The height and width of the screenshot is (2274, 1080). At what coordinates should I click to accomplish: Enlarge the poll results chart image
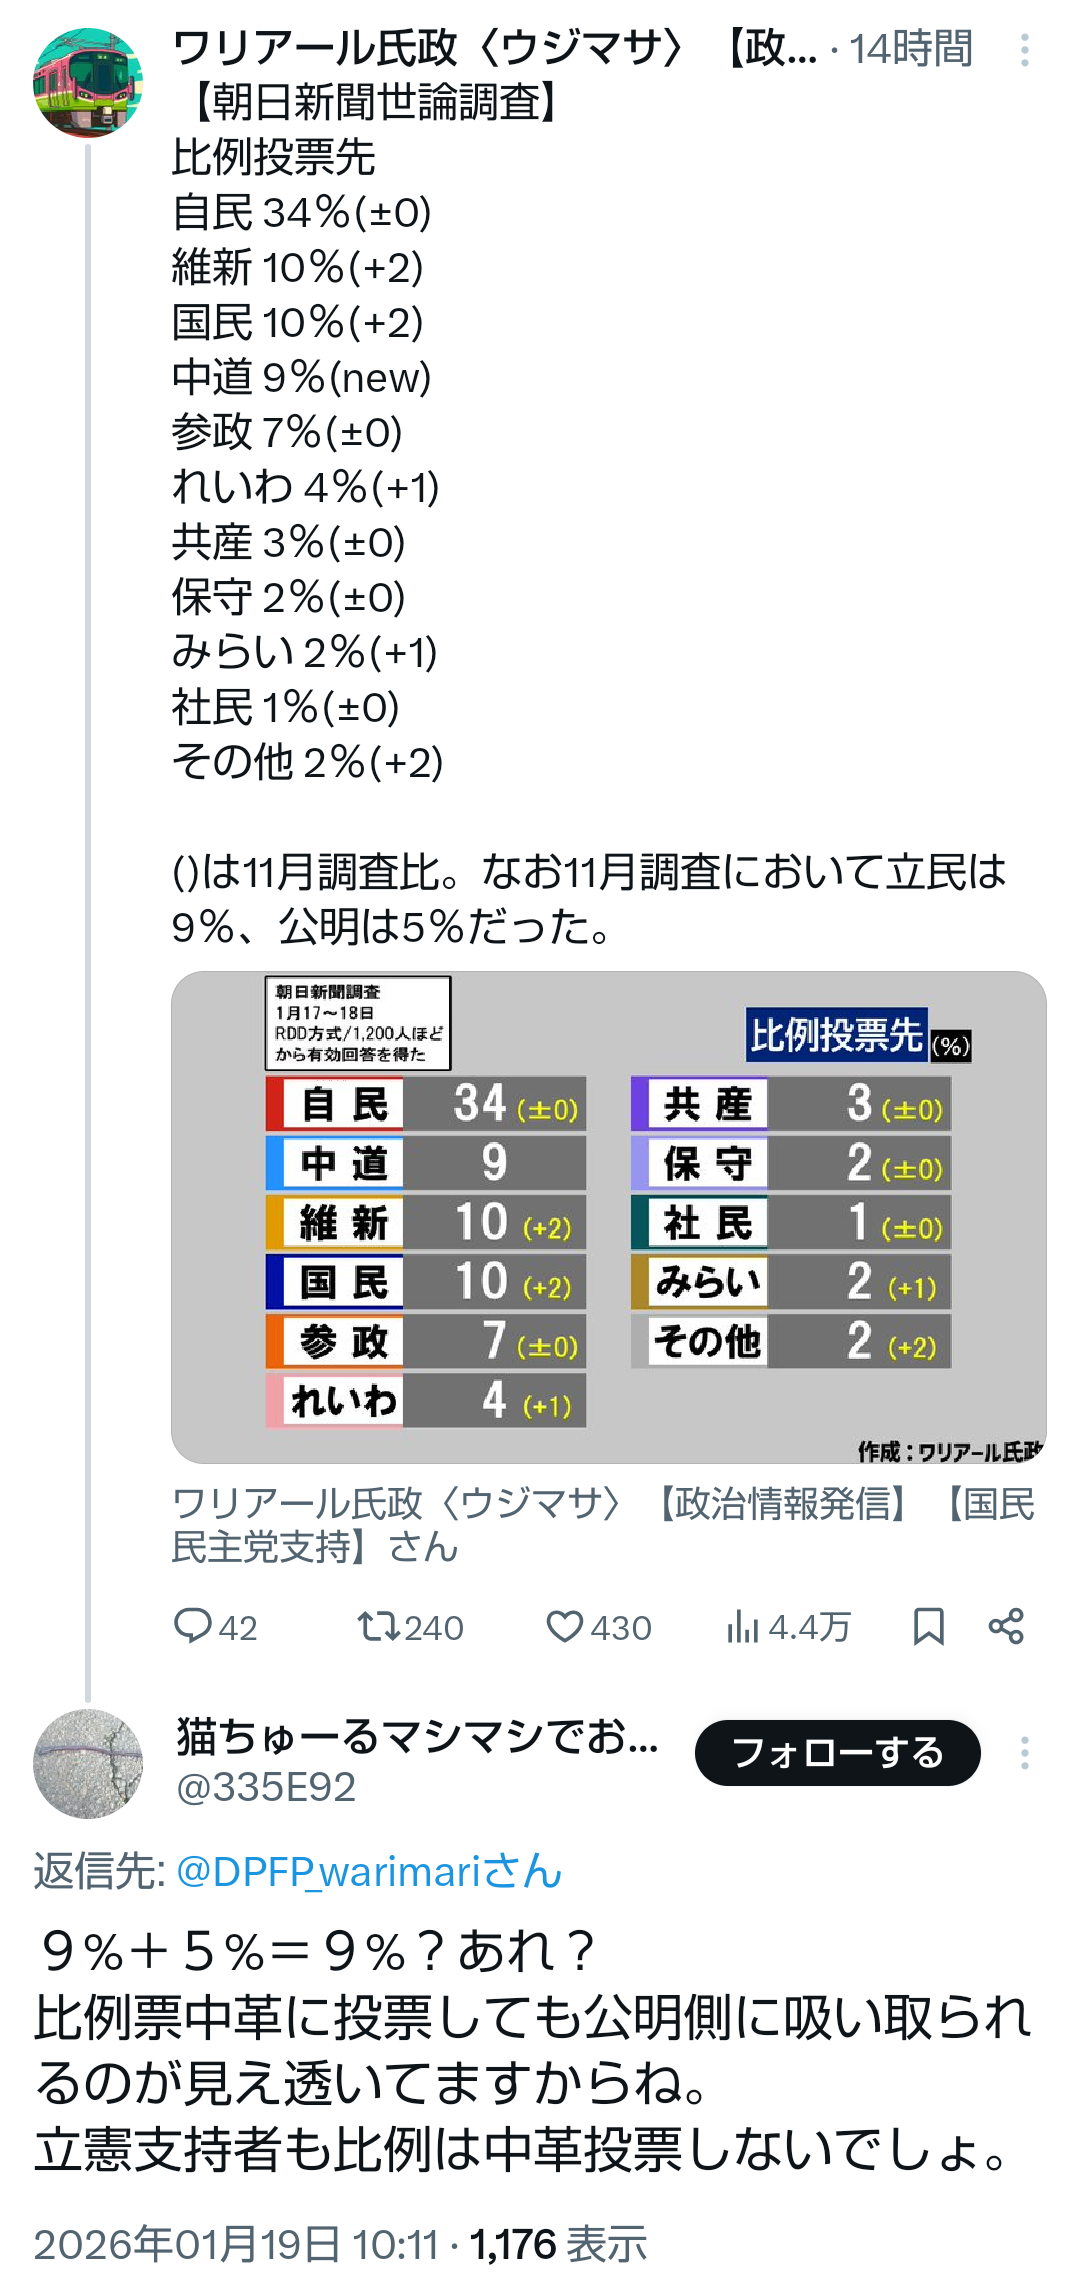click(608, 1217)
